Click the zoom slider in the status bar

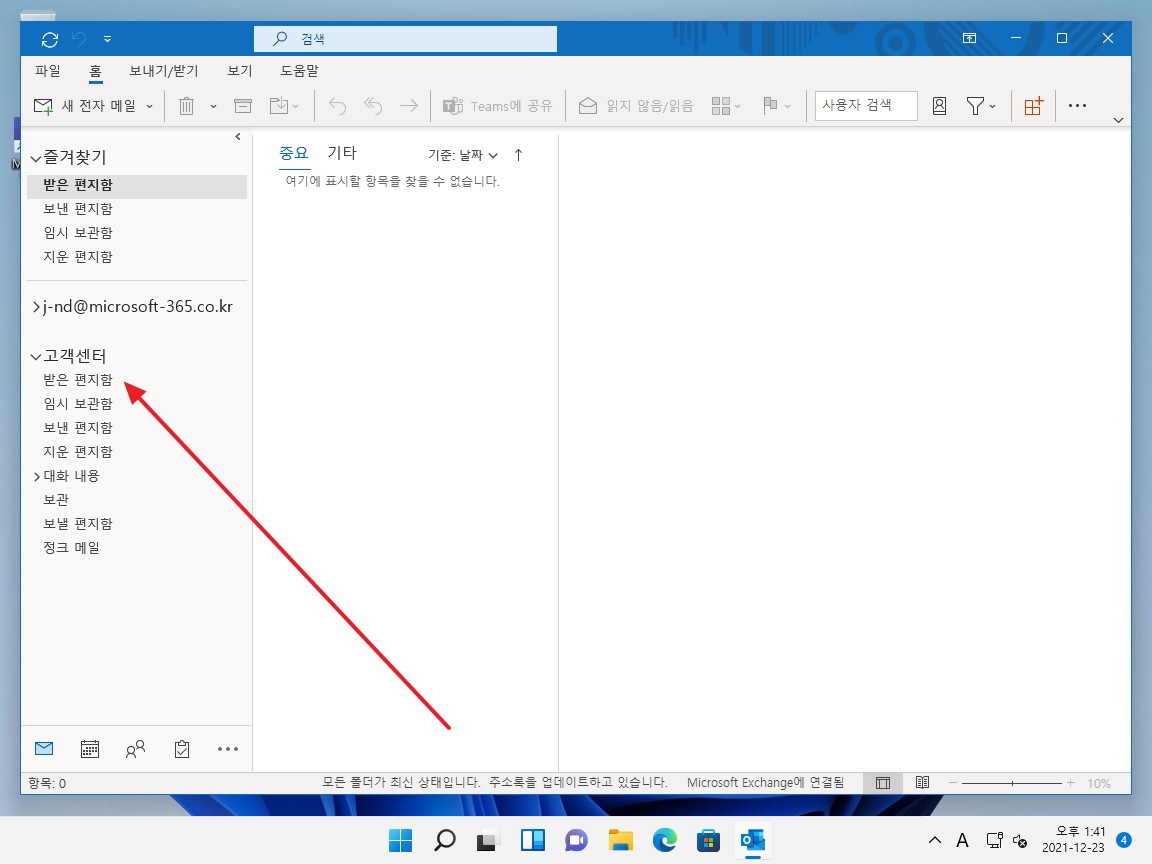tap(1012, 783)
